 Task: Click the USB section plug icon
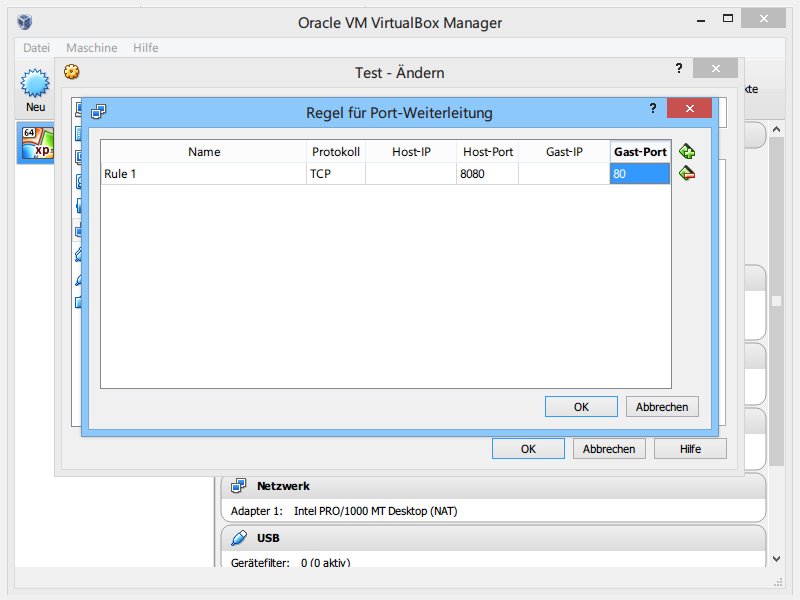point(238,538)
